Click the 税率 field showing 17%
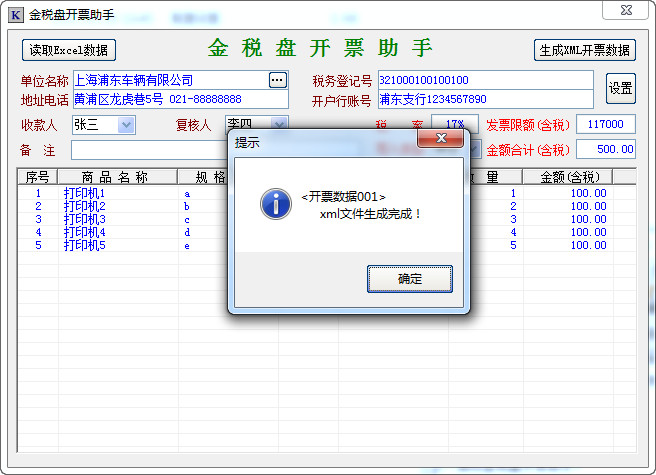The width and height of the screenshot is (656, 475). 455,124
